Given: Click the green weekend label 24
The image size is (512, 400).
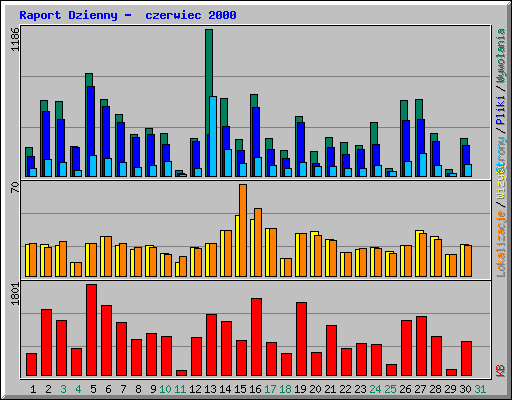Looking at the screenshot, I should (375, 389).
